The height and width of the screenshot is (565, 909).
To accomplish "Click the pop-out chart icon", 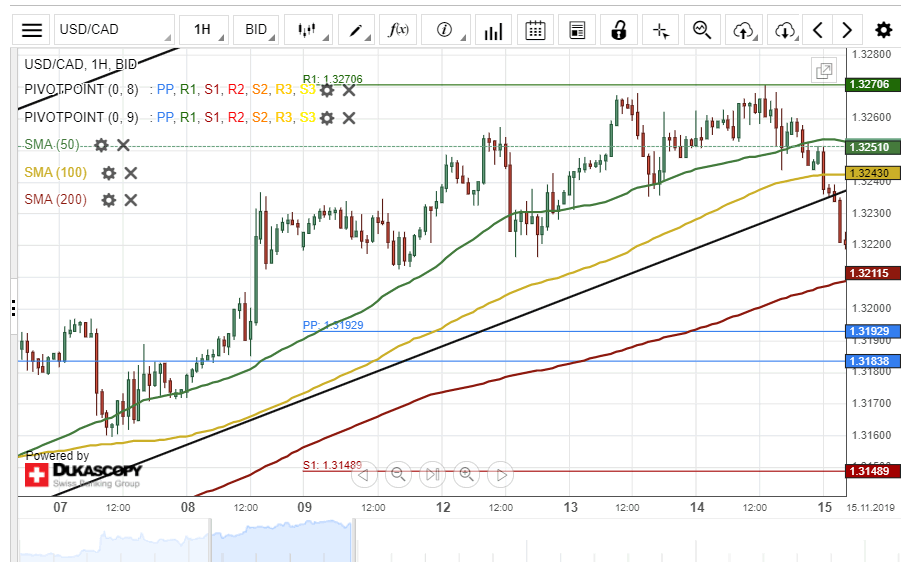I will pos(824,71).
